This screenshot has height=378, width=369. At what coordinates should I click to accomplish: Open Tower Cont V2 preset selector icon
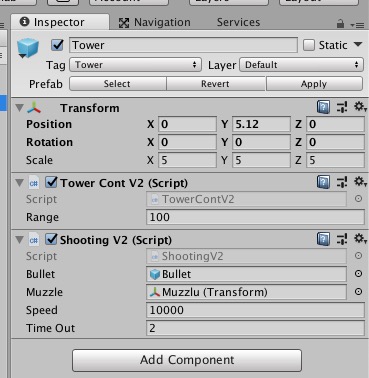(x=342, y=182)
